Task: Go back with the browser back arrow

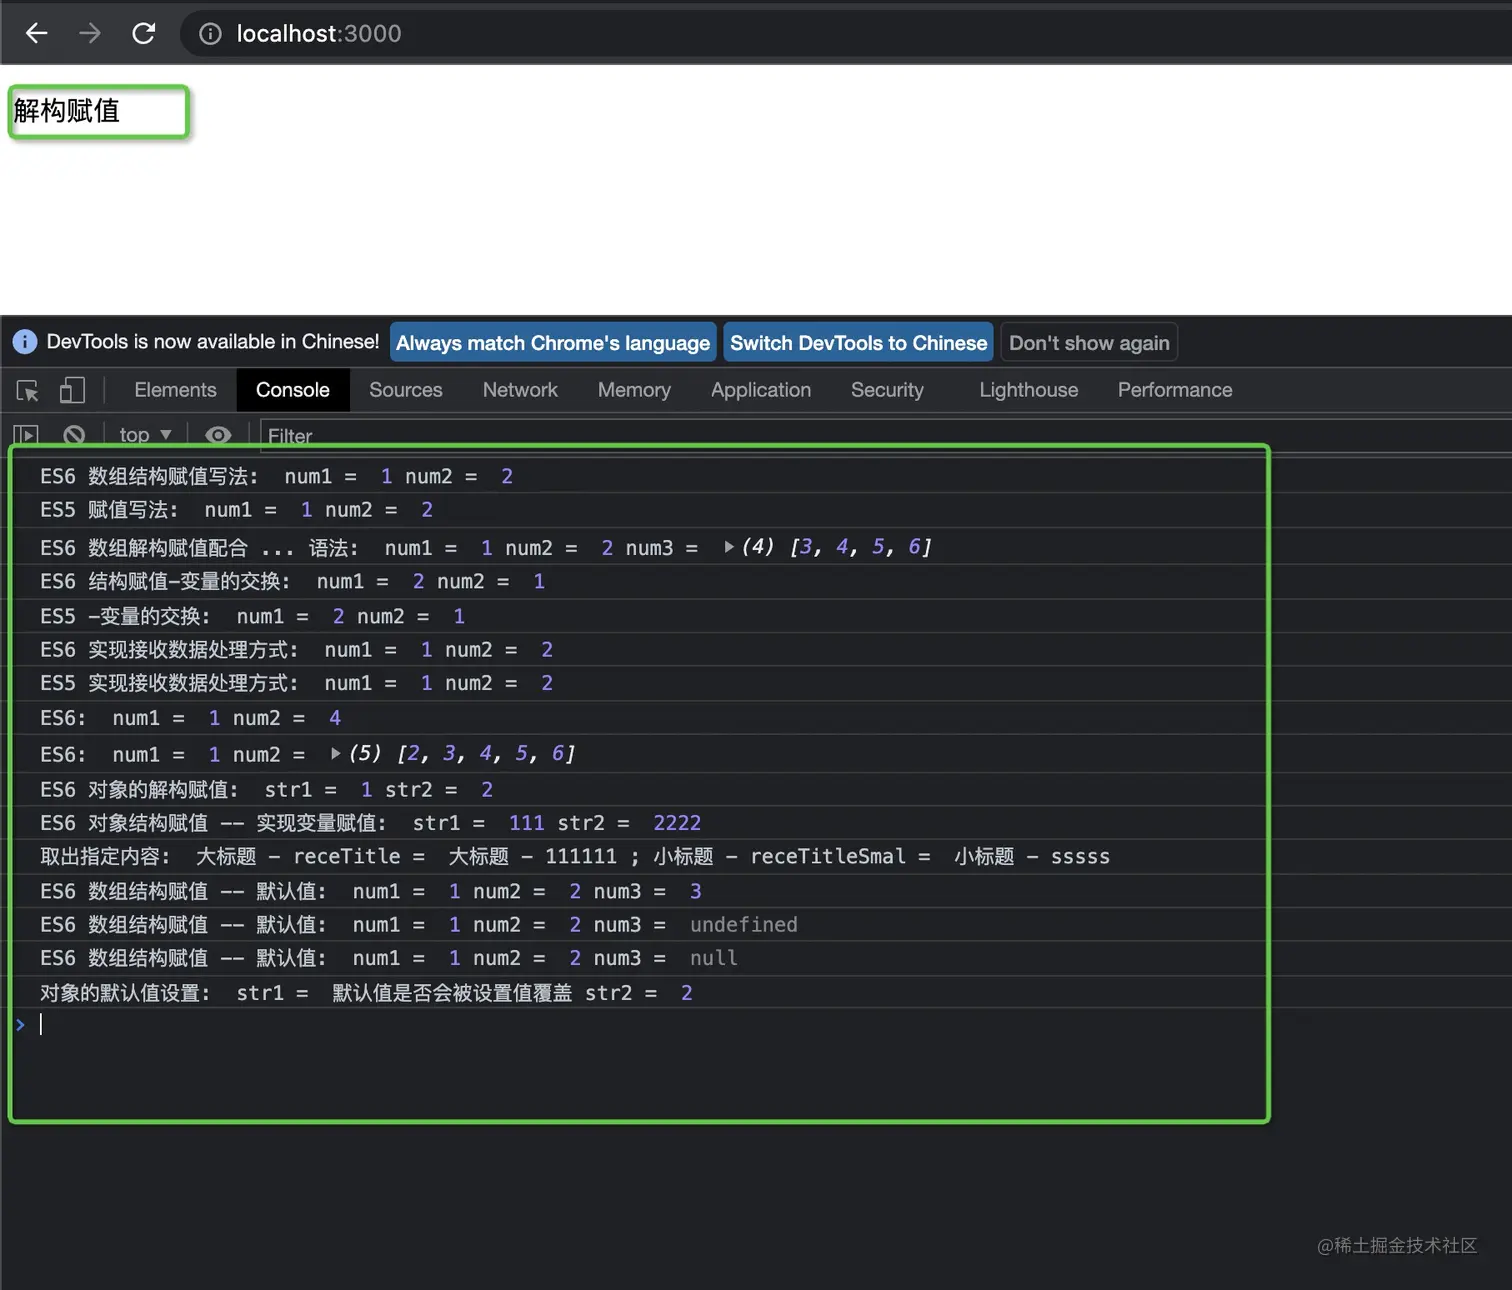Action: [x=37, y=33]
